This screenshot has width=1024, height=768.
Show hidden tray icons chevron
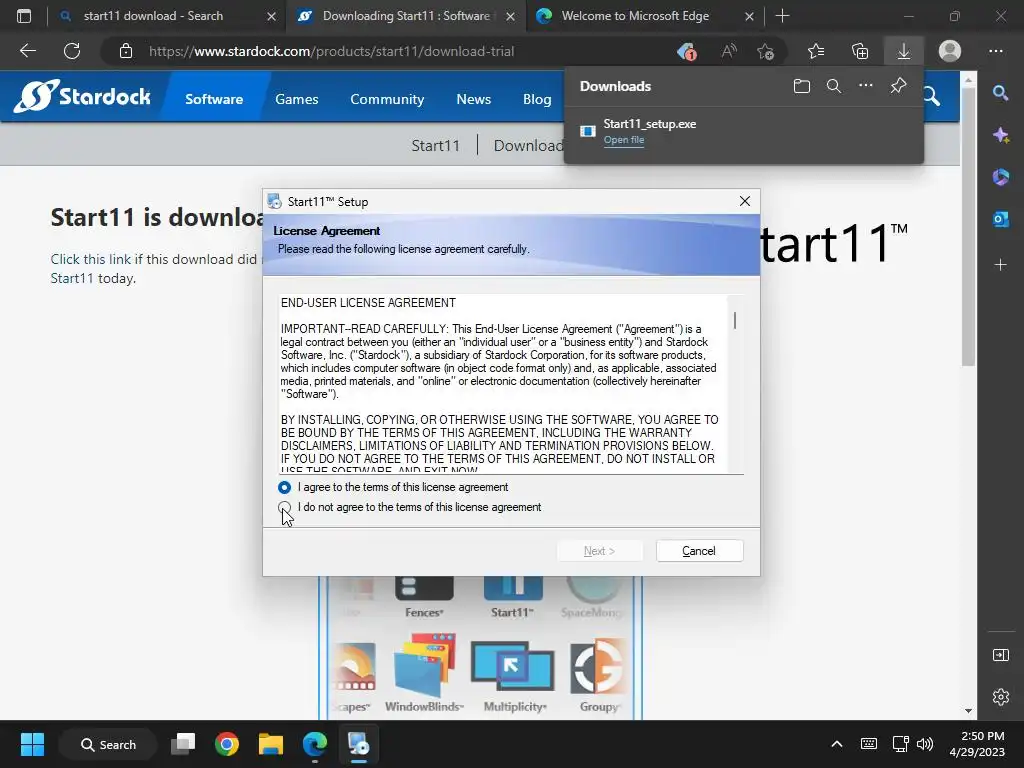pos(837,744)
